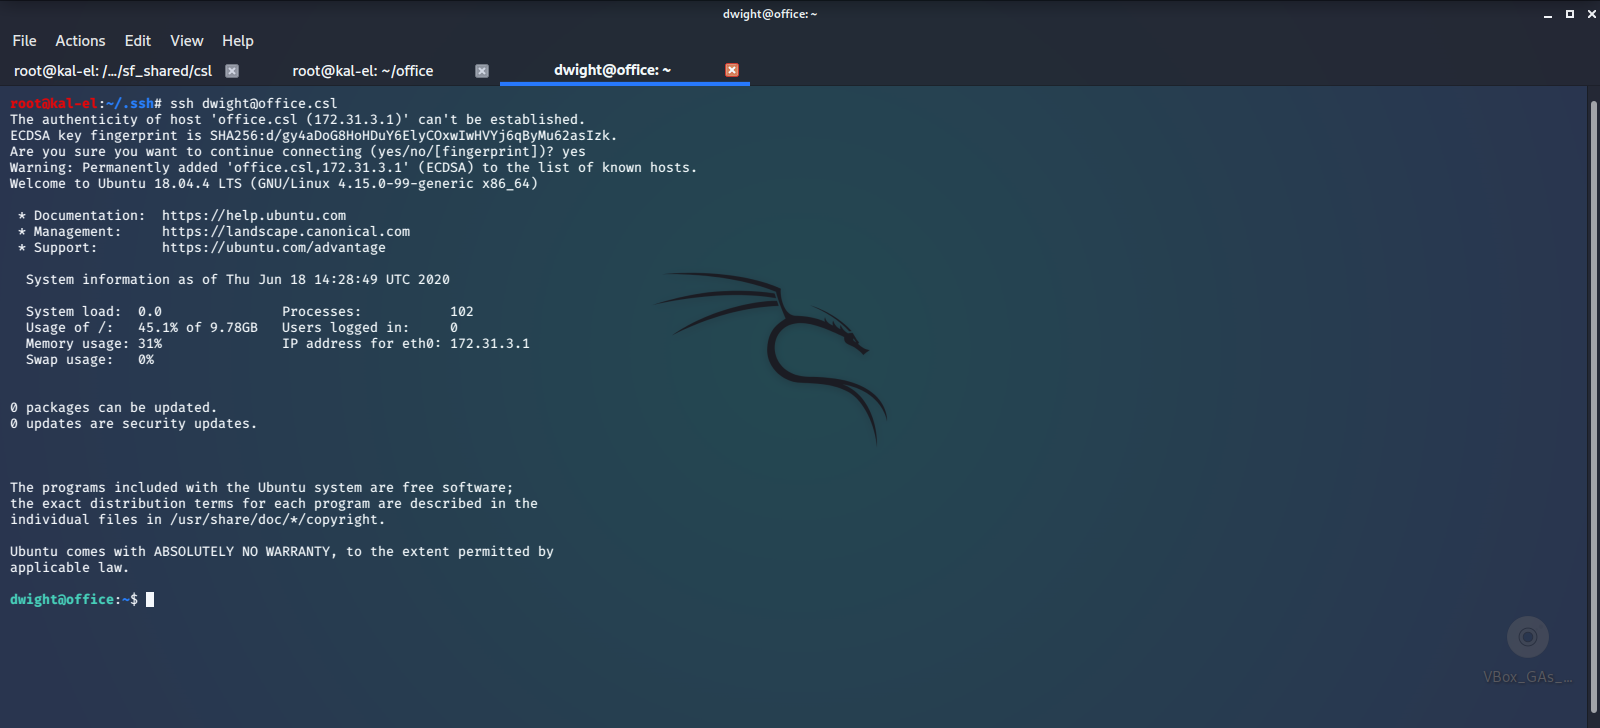Maximize the terminal window
Image resolution: width=1600 pixels, height=728 pixels.
click(x=1570, y=14)
